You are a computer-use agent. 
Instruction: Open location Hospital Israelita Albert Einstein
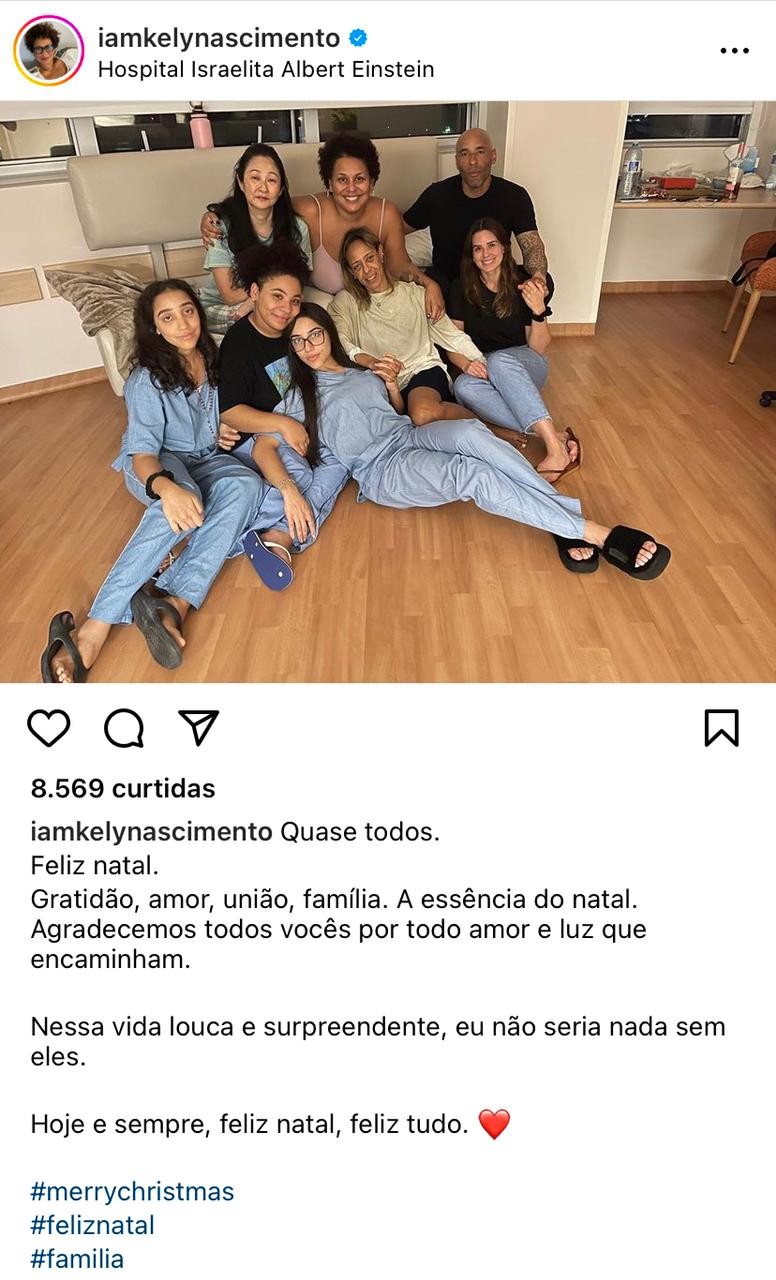(266, 70)
